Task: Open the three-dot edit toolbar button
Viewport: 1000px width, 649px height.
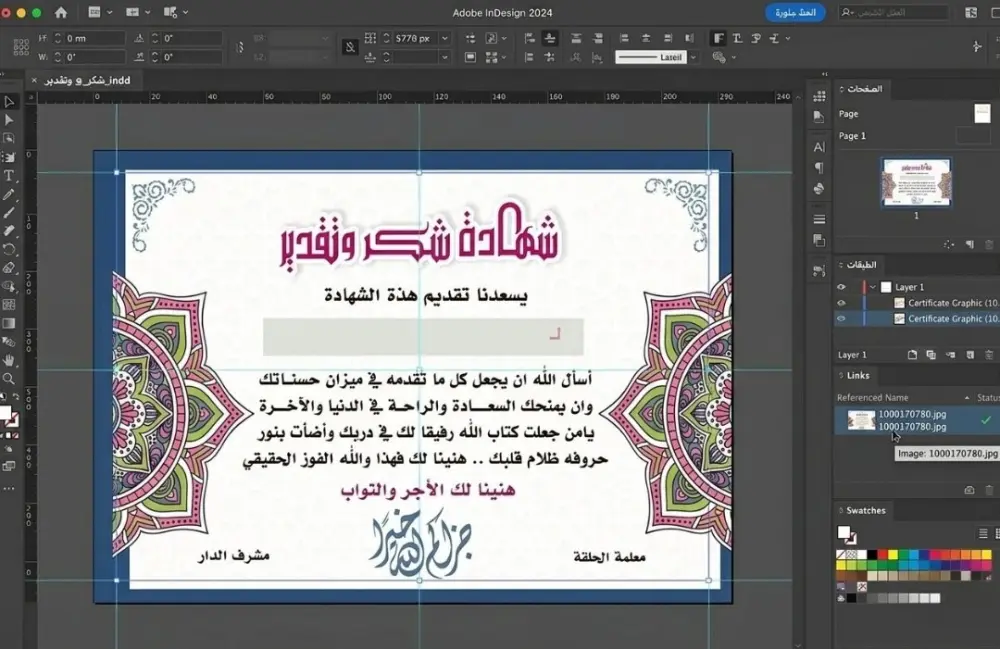Action: (x=9, y=489)
